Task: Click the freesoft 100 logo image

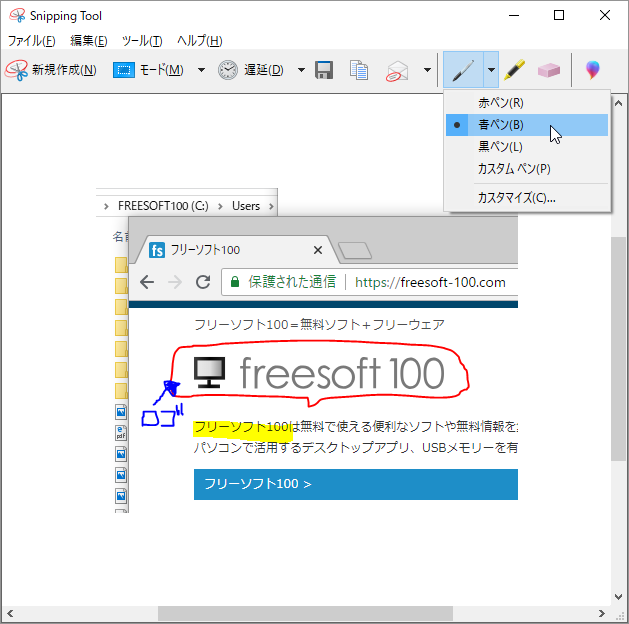Action: tap(319, 373)
